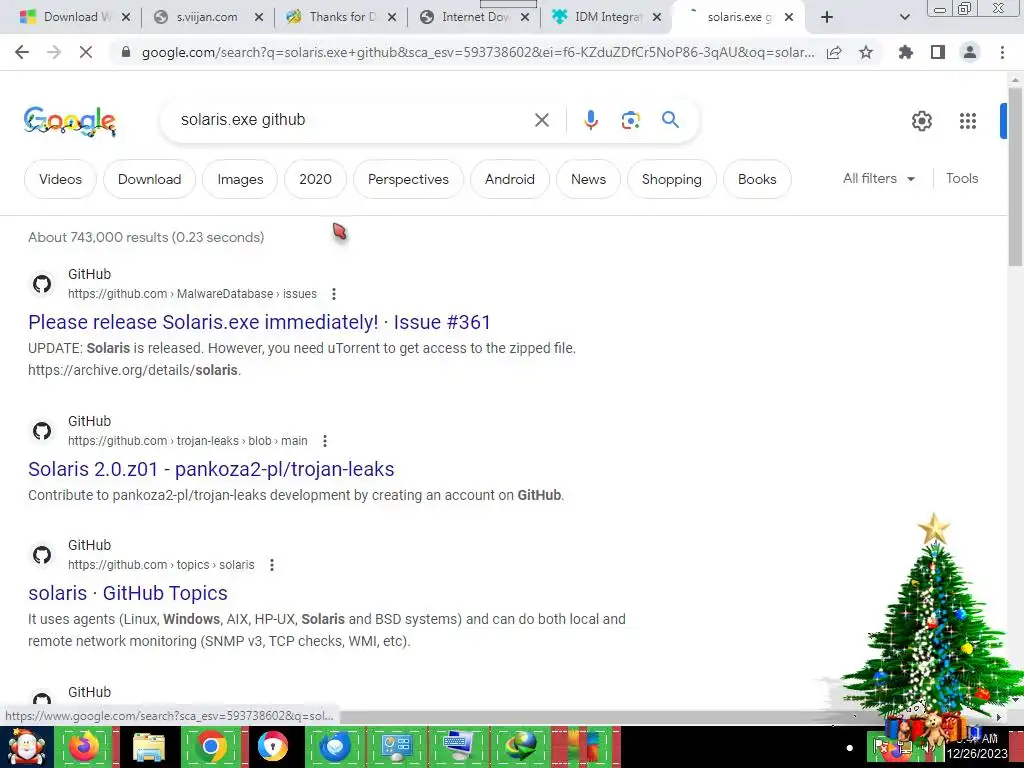Open the Chrome side panel

938,52
